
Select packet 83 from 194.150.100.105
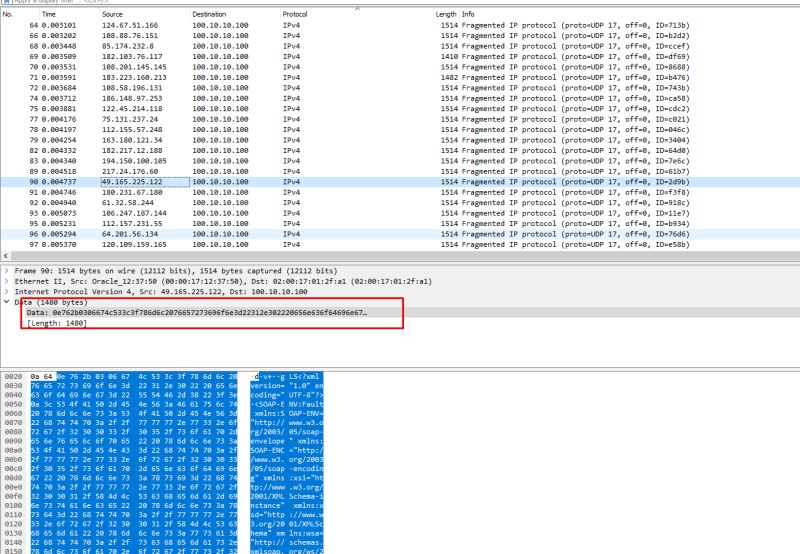[400, 161]
